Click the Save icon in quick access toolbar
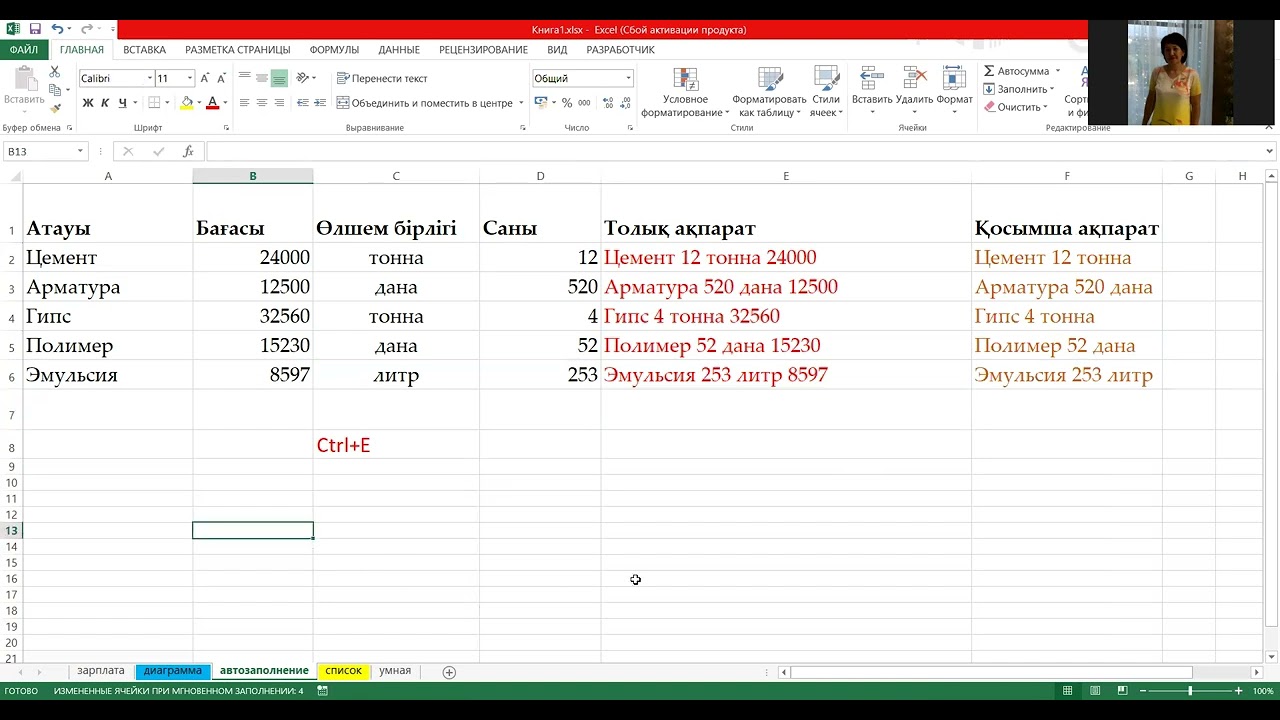The height and width of the screenshot is (720, 1280). coord(35,29)
